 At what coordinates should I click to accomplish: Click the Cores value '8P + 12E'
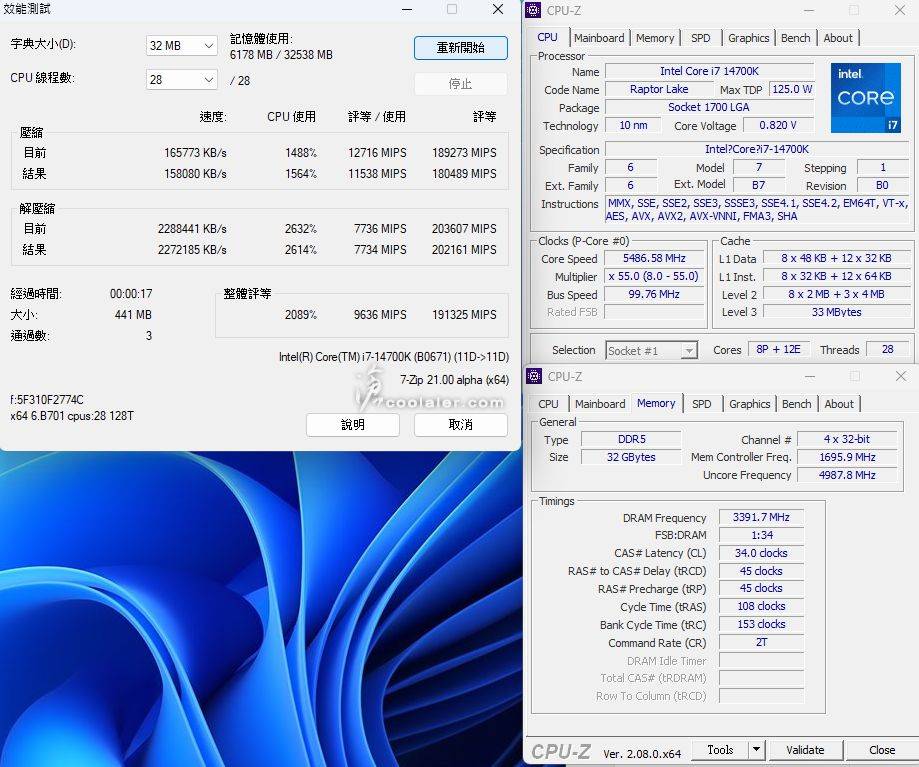pos(778,350)
